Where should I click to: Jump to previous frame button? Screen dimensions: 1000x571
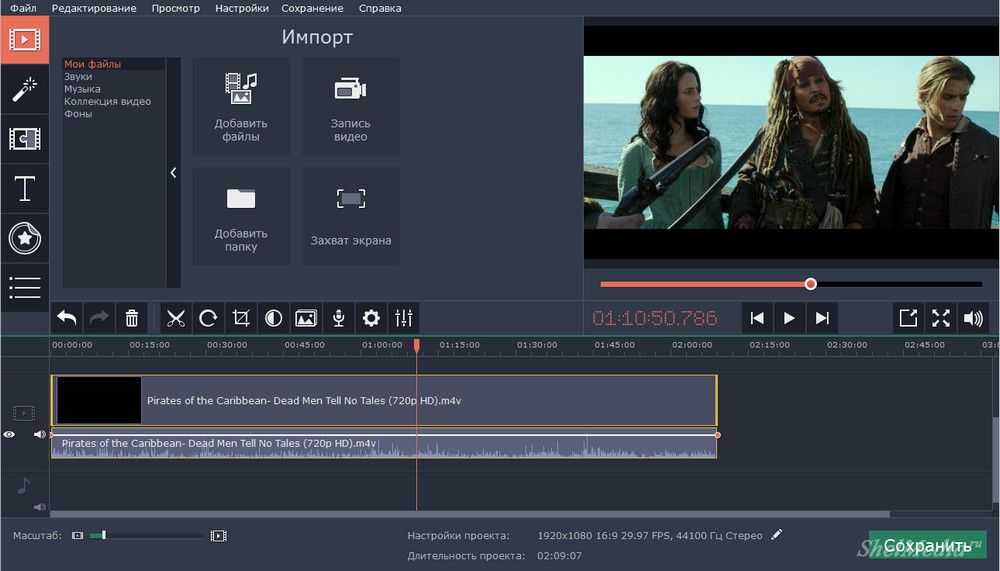(757, 318)
